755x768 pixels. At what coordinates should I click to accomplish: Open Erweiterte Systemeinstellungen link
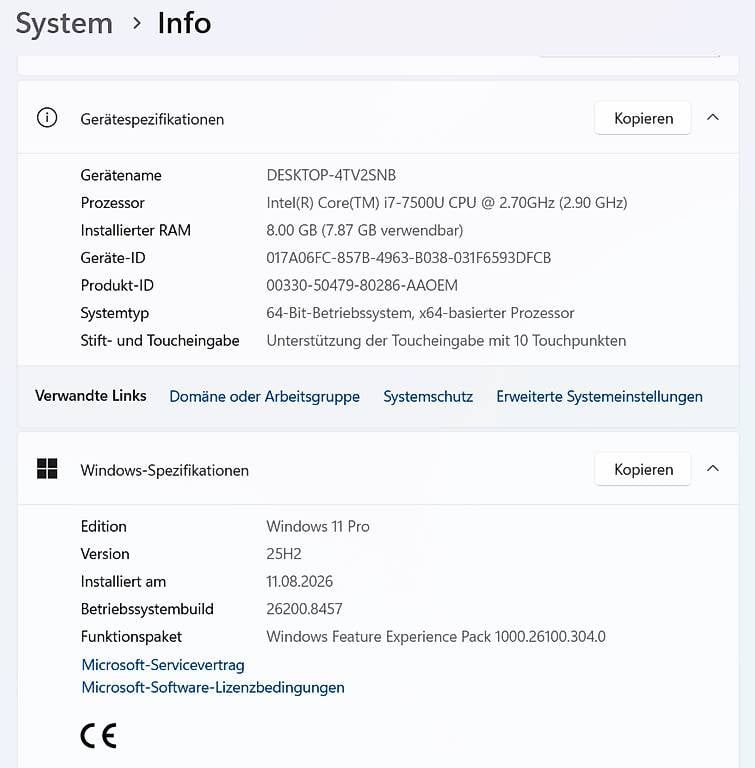click(x=600, y=396)
